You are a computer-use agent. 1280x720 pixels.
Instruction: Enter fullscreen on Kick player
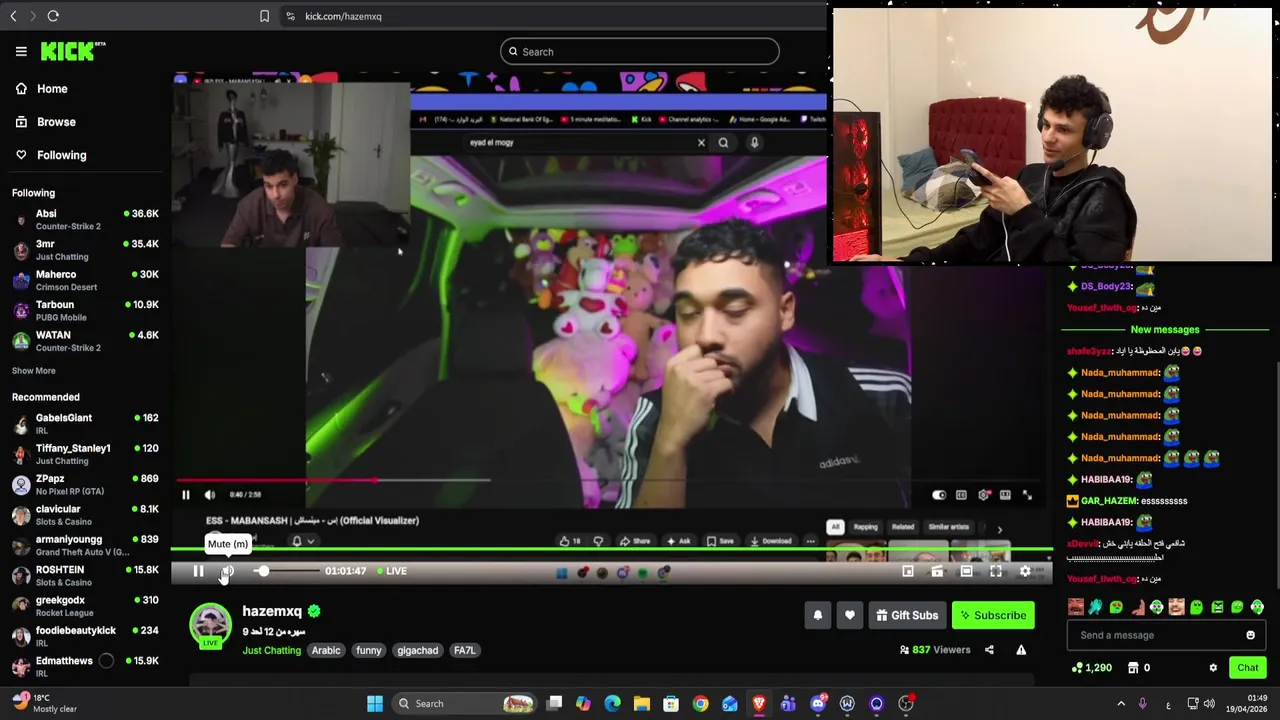pyautogui.click(x=996, y=571)
